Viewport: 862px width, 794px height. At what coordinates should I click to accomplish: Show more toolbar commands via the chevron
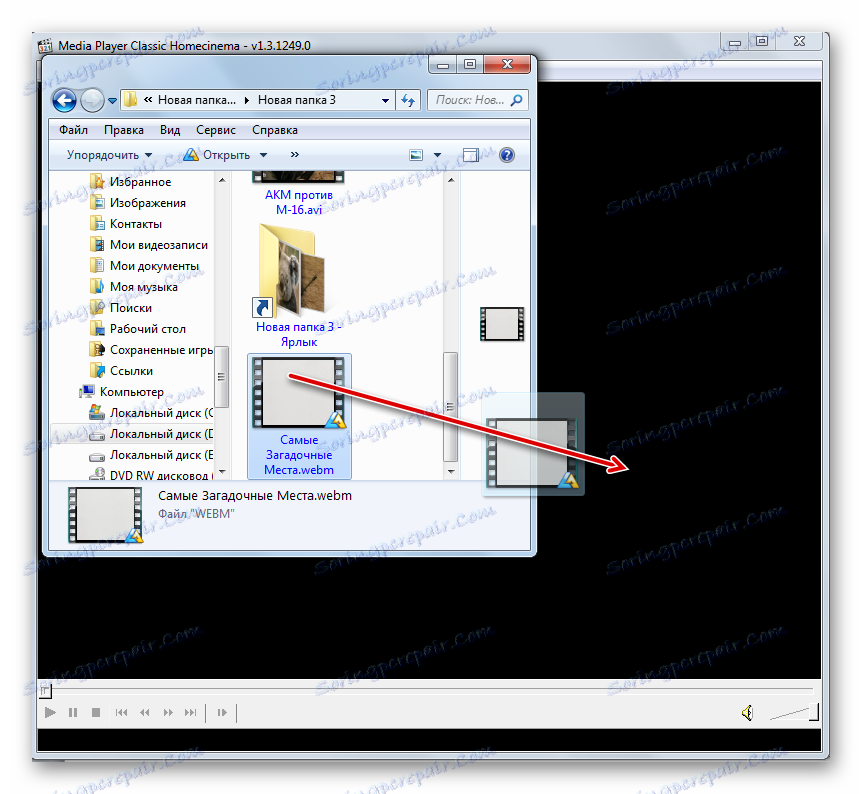[x=295, y=155]
